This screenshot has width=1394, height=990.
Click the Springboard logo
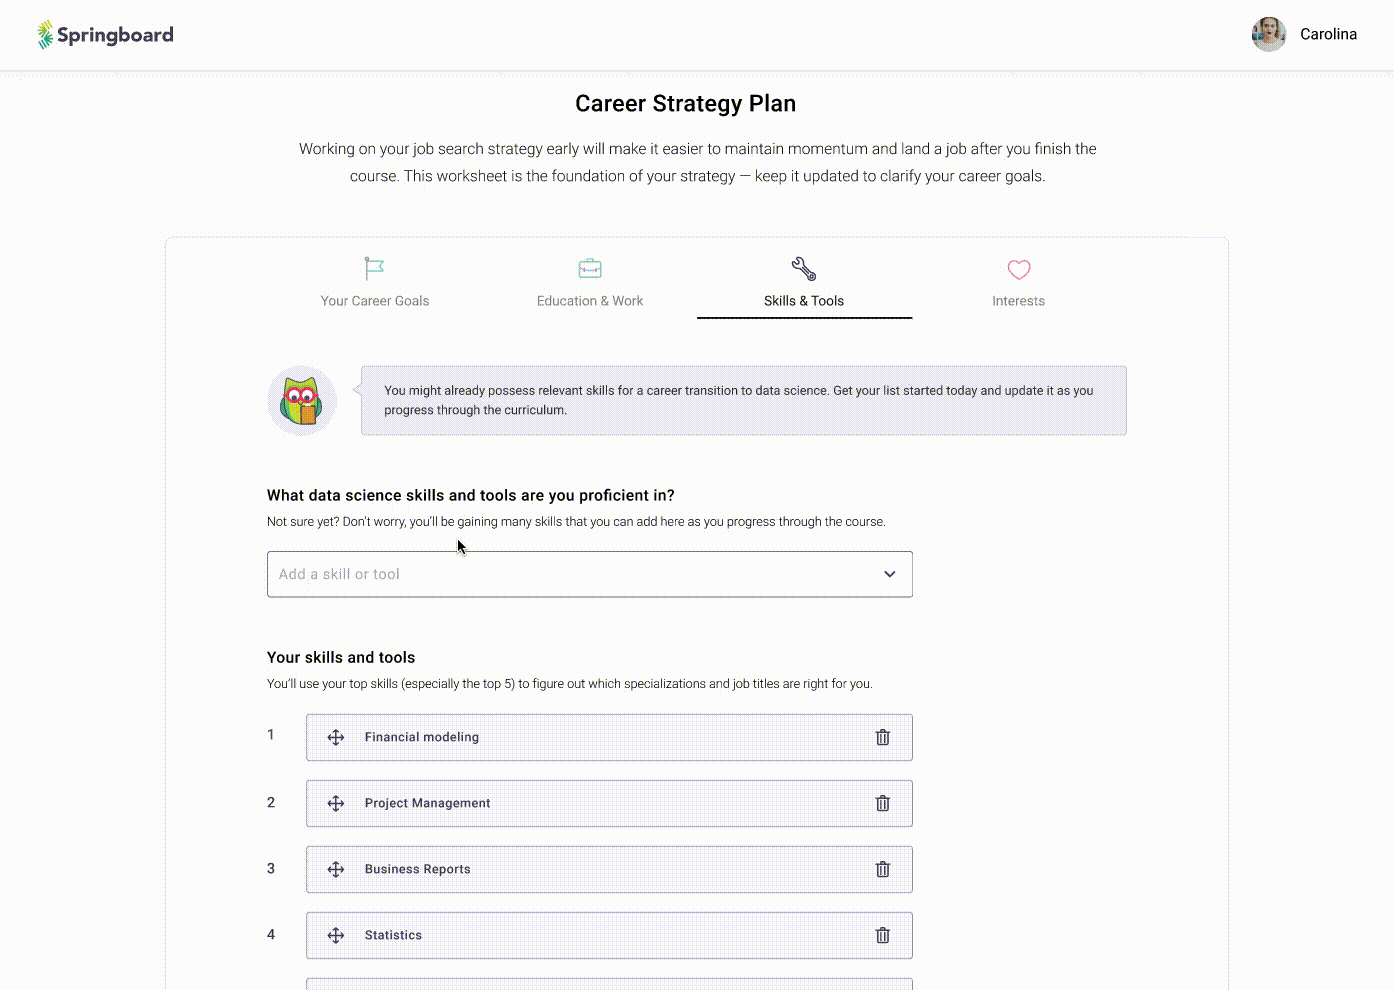[105, 35]
